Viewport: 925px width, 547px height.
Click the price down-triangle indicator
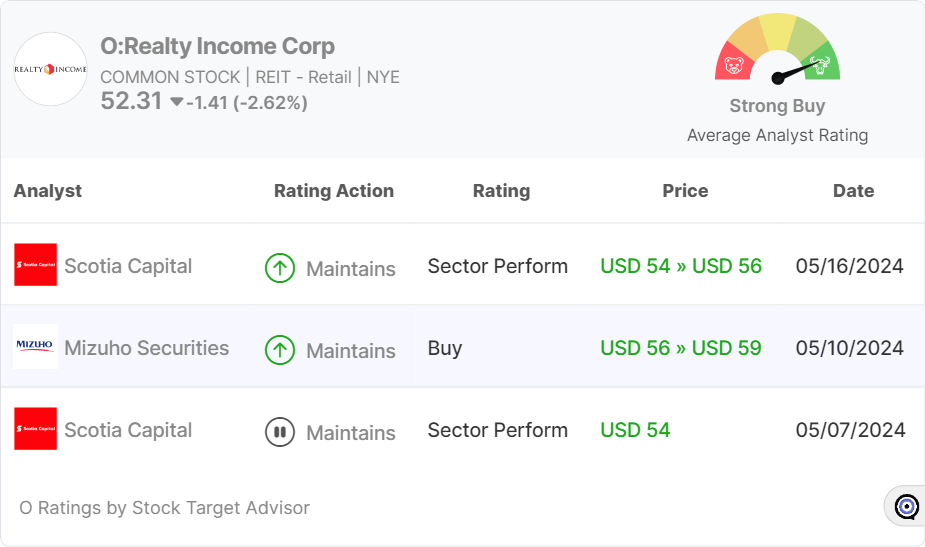click(x=176, y=102)
